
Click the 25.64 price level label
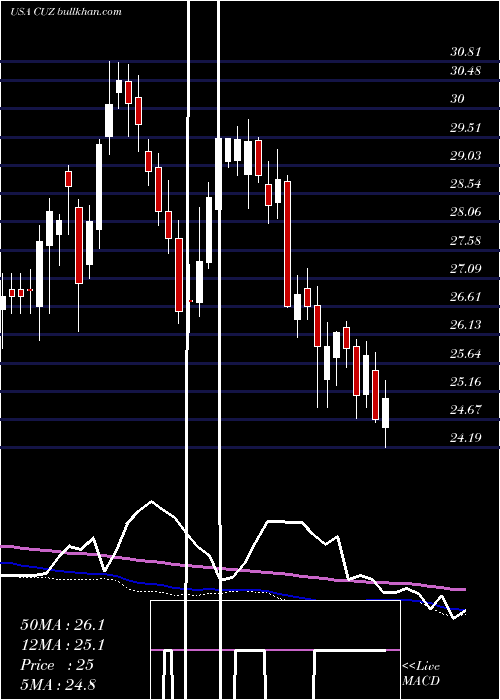tap(466, 354)
